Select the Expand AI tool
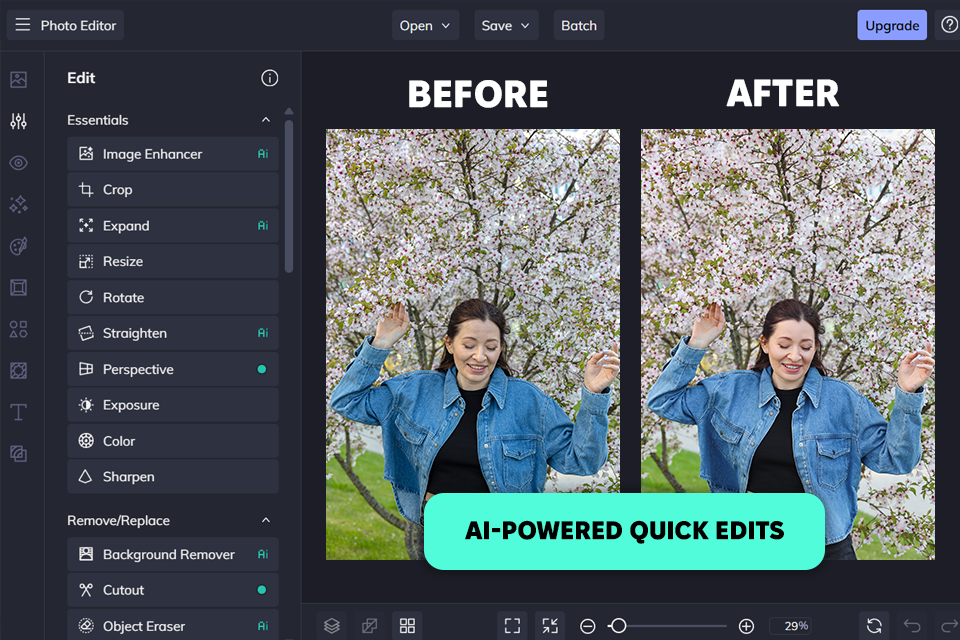The image size is (960, 640). (173, 225)
